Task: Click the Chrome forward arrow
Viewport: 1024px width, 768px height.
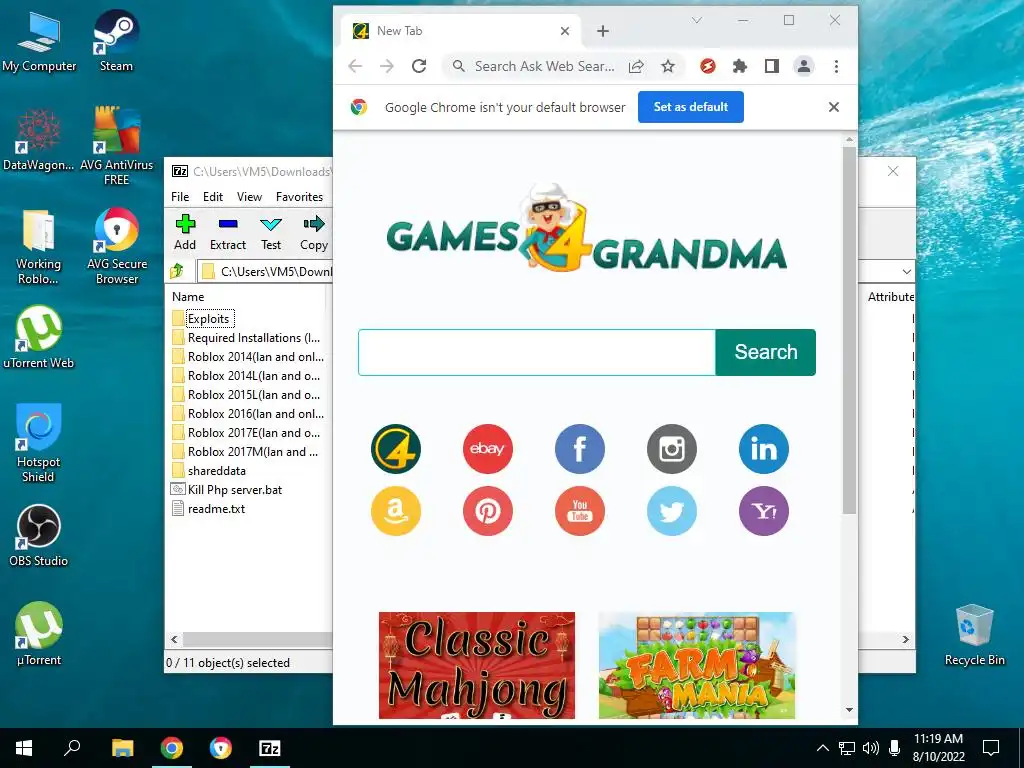Action: 387,66
